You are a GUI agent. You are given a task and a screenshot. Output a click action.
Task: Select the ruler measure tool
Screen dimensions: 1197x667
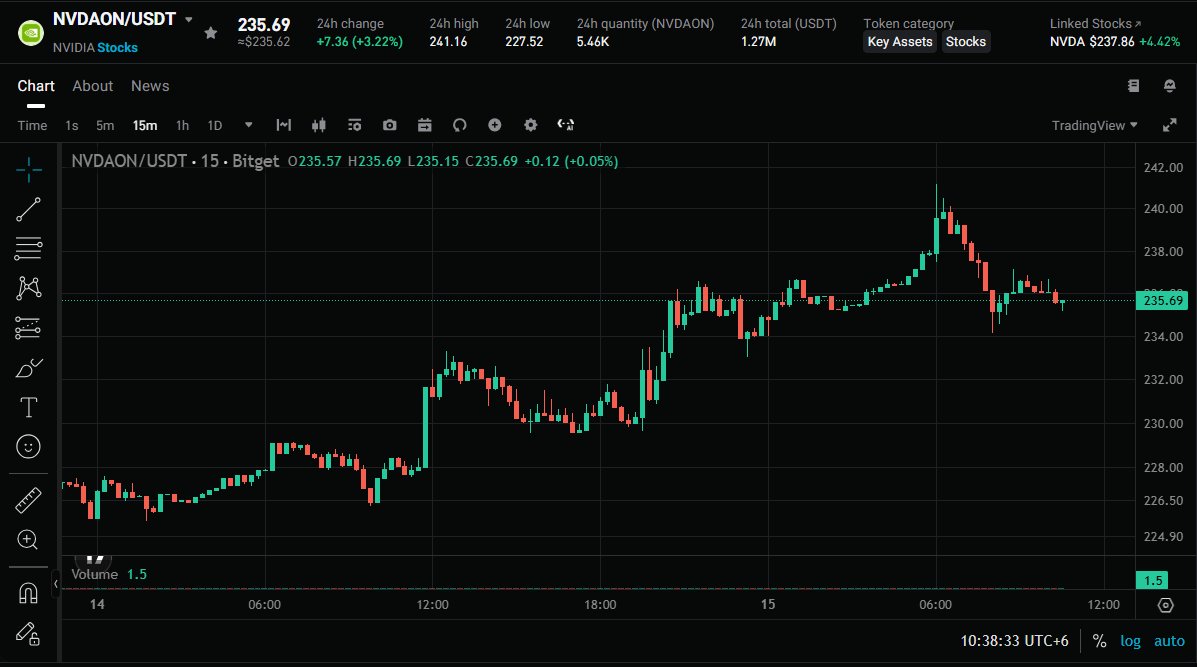(x=28, y=501)
